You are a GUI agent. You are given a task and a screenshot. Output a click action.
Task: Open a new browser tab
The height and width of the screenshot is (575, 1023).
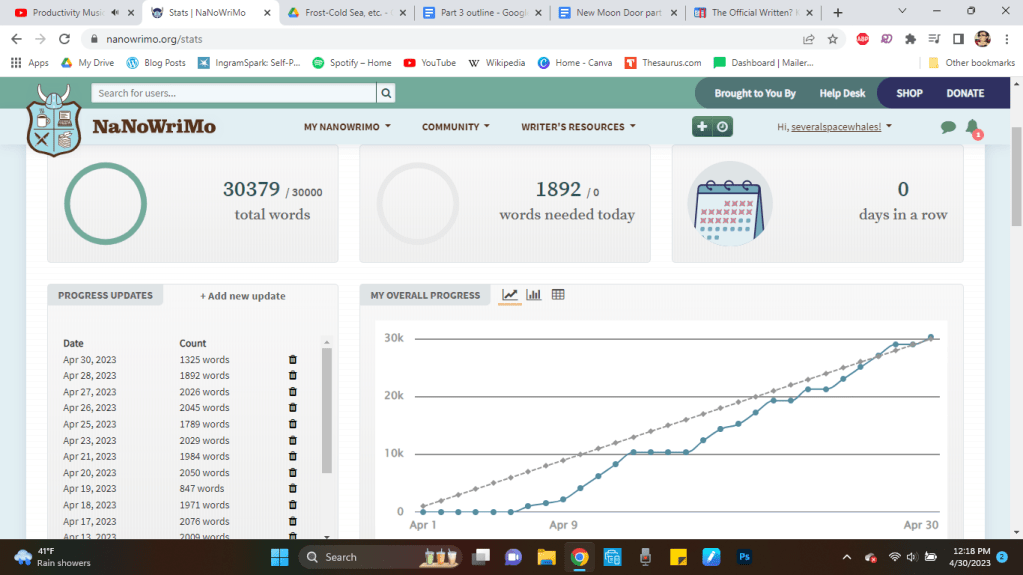tap(838, 12)
